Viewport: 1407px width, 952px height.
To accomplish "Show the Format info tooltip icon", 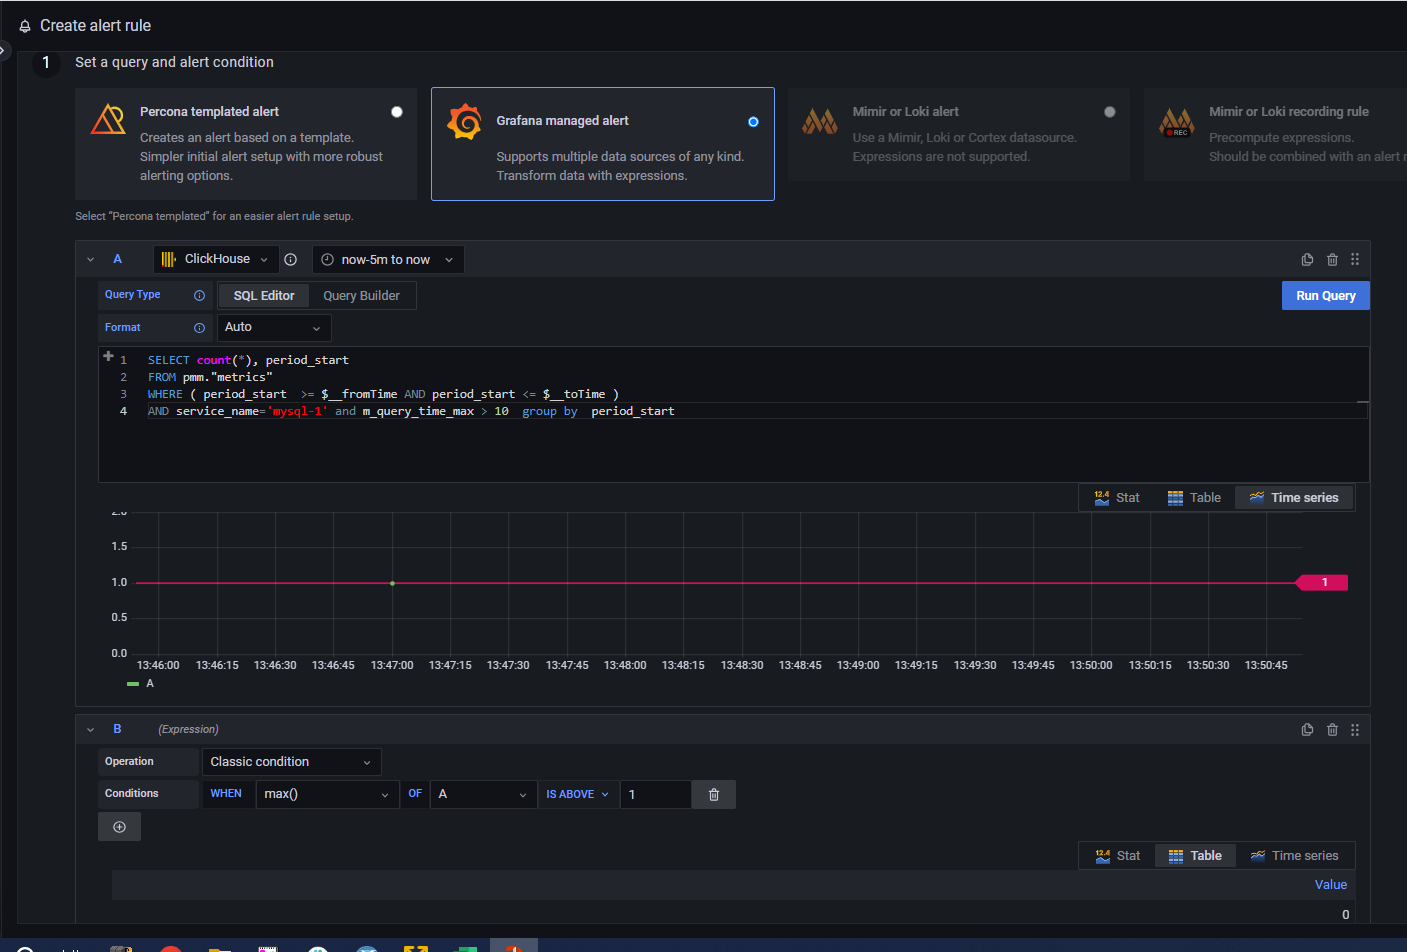I will click(199, 328).
